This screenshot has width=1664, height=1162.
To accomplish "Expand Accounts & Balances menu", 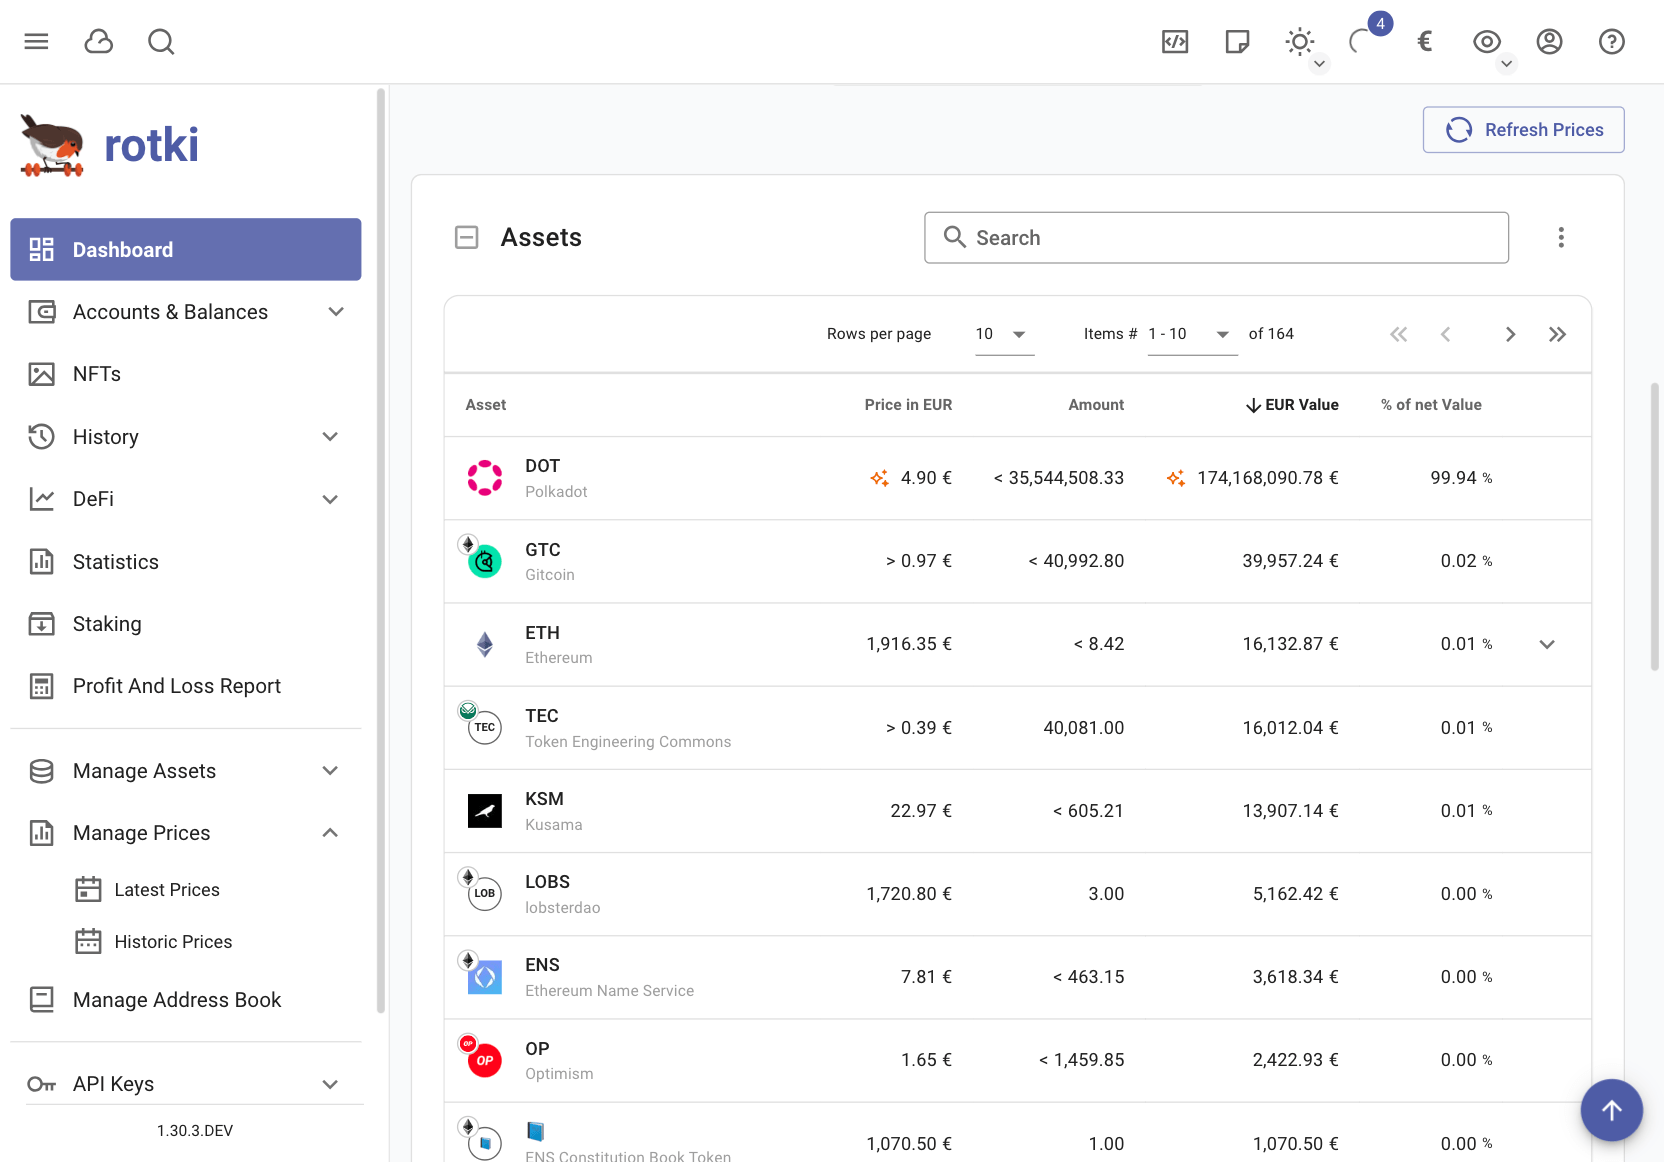I will coord(186,312).
